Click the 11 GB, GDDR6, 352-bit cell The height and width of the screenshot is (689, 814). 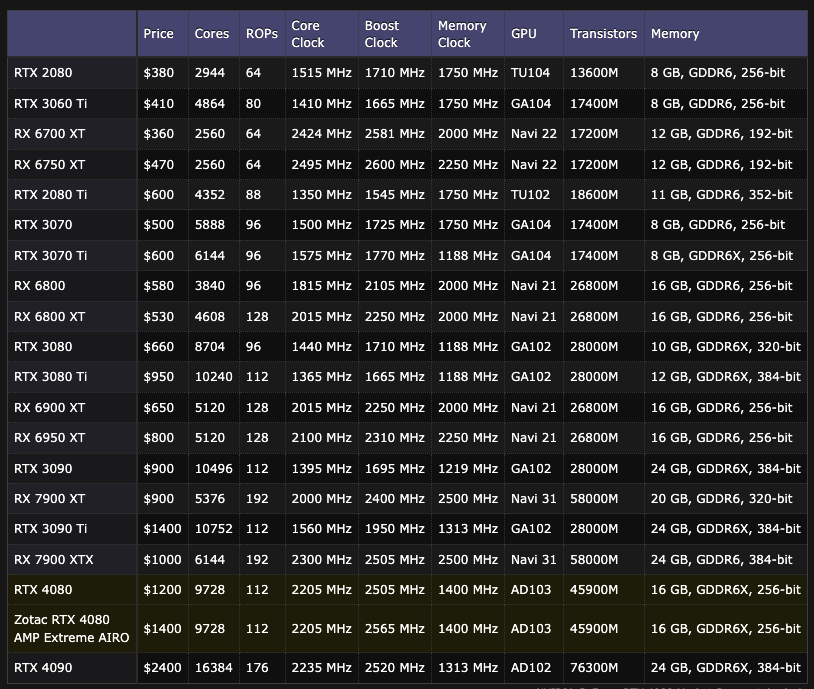click(x=722, y=195)
